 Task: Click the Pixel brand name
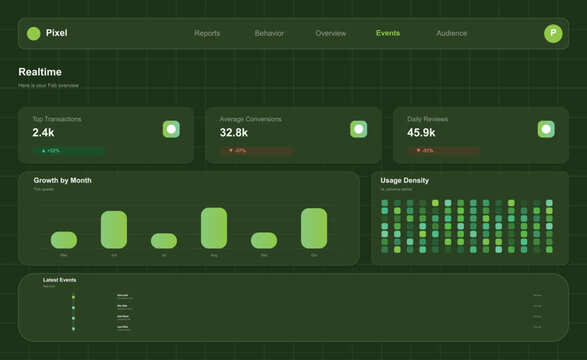[57, 33]
